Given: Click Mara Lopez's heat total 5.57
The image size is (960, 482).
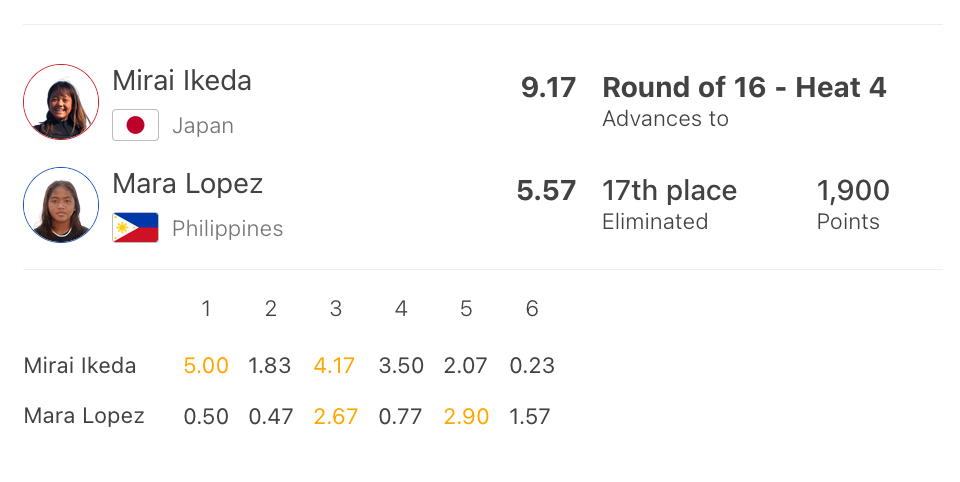Looking at the screenshot, I should (x=546, y=191).
